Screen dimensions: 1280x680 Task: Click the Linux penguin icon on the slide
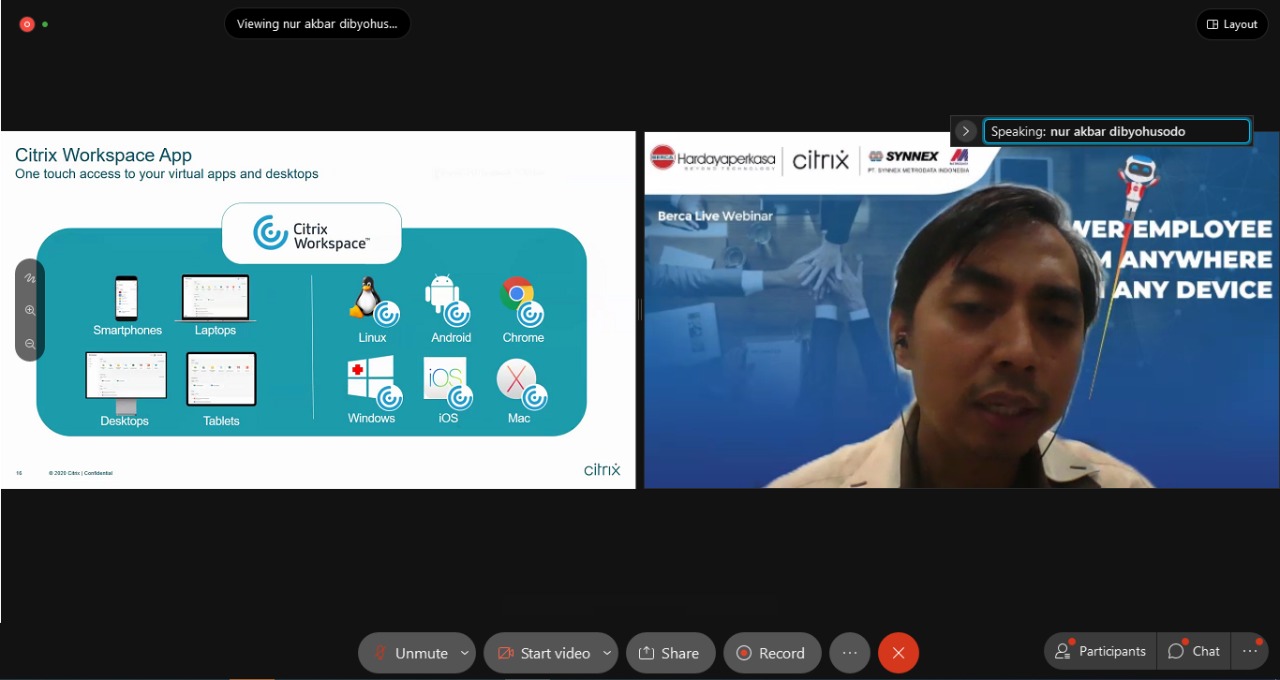[x=373, y=301]
